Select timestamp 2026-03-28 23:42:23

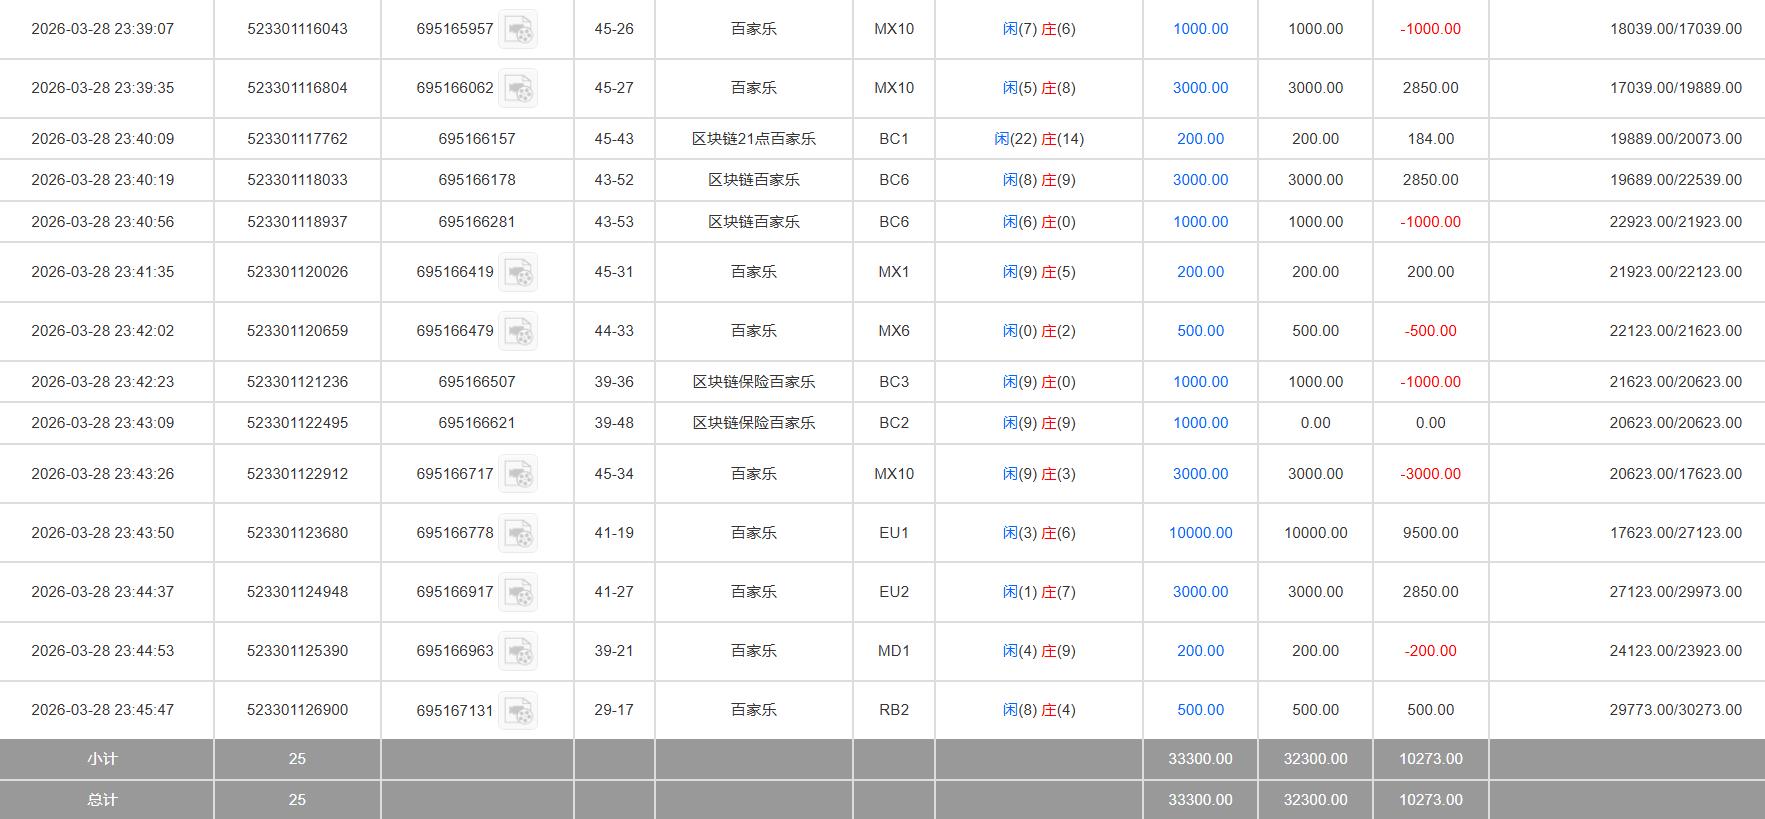coord(103,382)
